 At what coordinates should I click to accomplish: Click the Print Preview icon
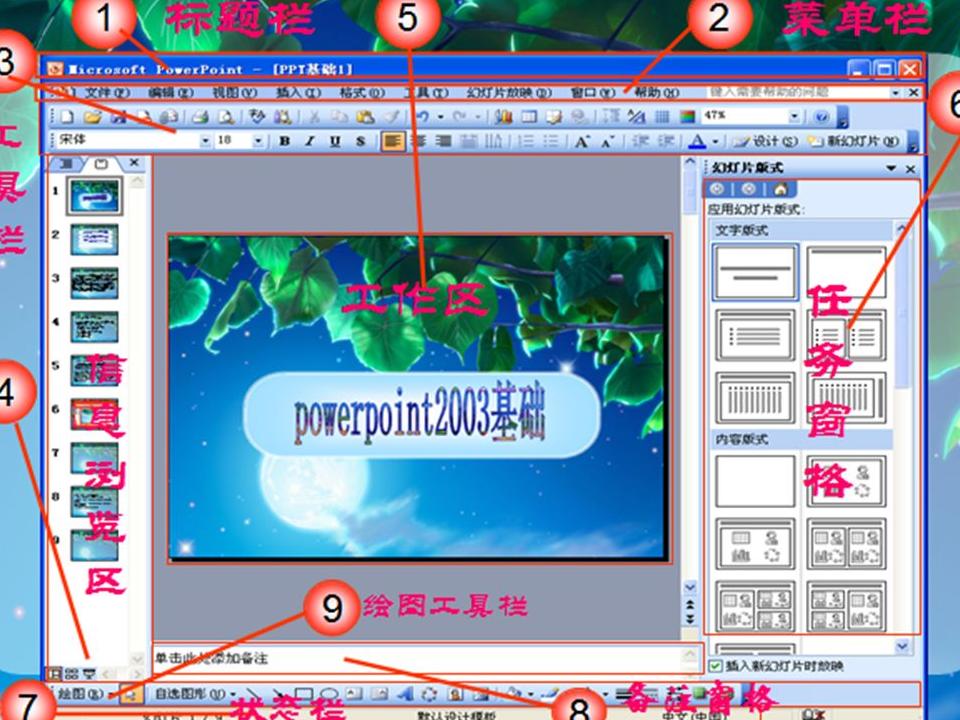(x=225, y=116)
